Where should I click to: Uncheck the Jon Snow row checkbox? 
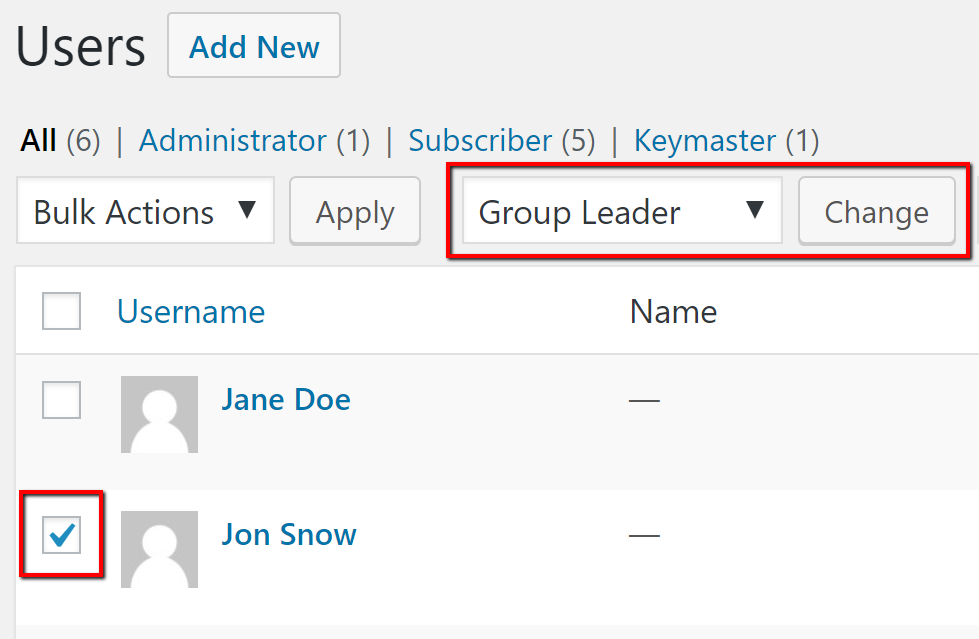61,535
